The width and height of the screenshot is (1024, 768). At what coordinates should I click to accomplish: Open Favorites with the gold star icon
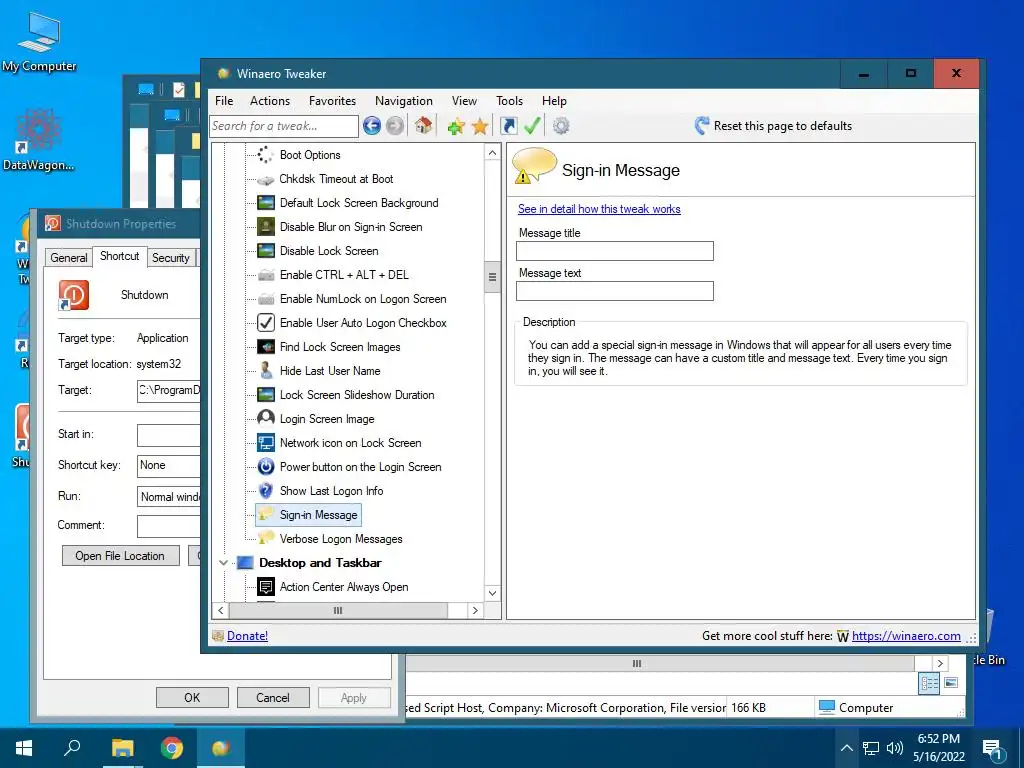479,125
